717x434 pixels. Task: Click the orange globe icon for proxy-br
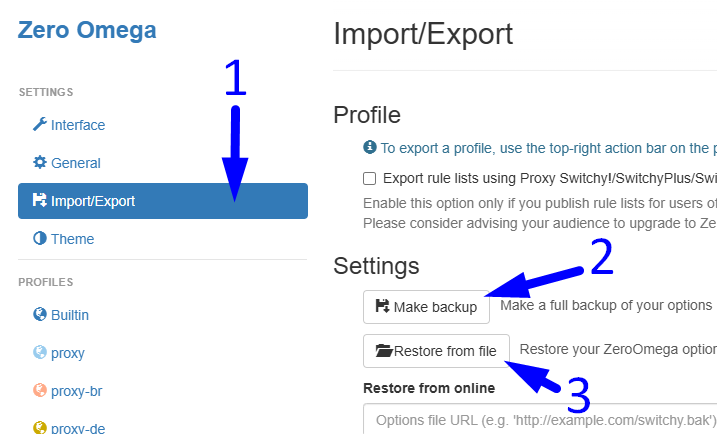click(x=40, y=390)
